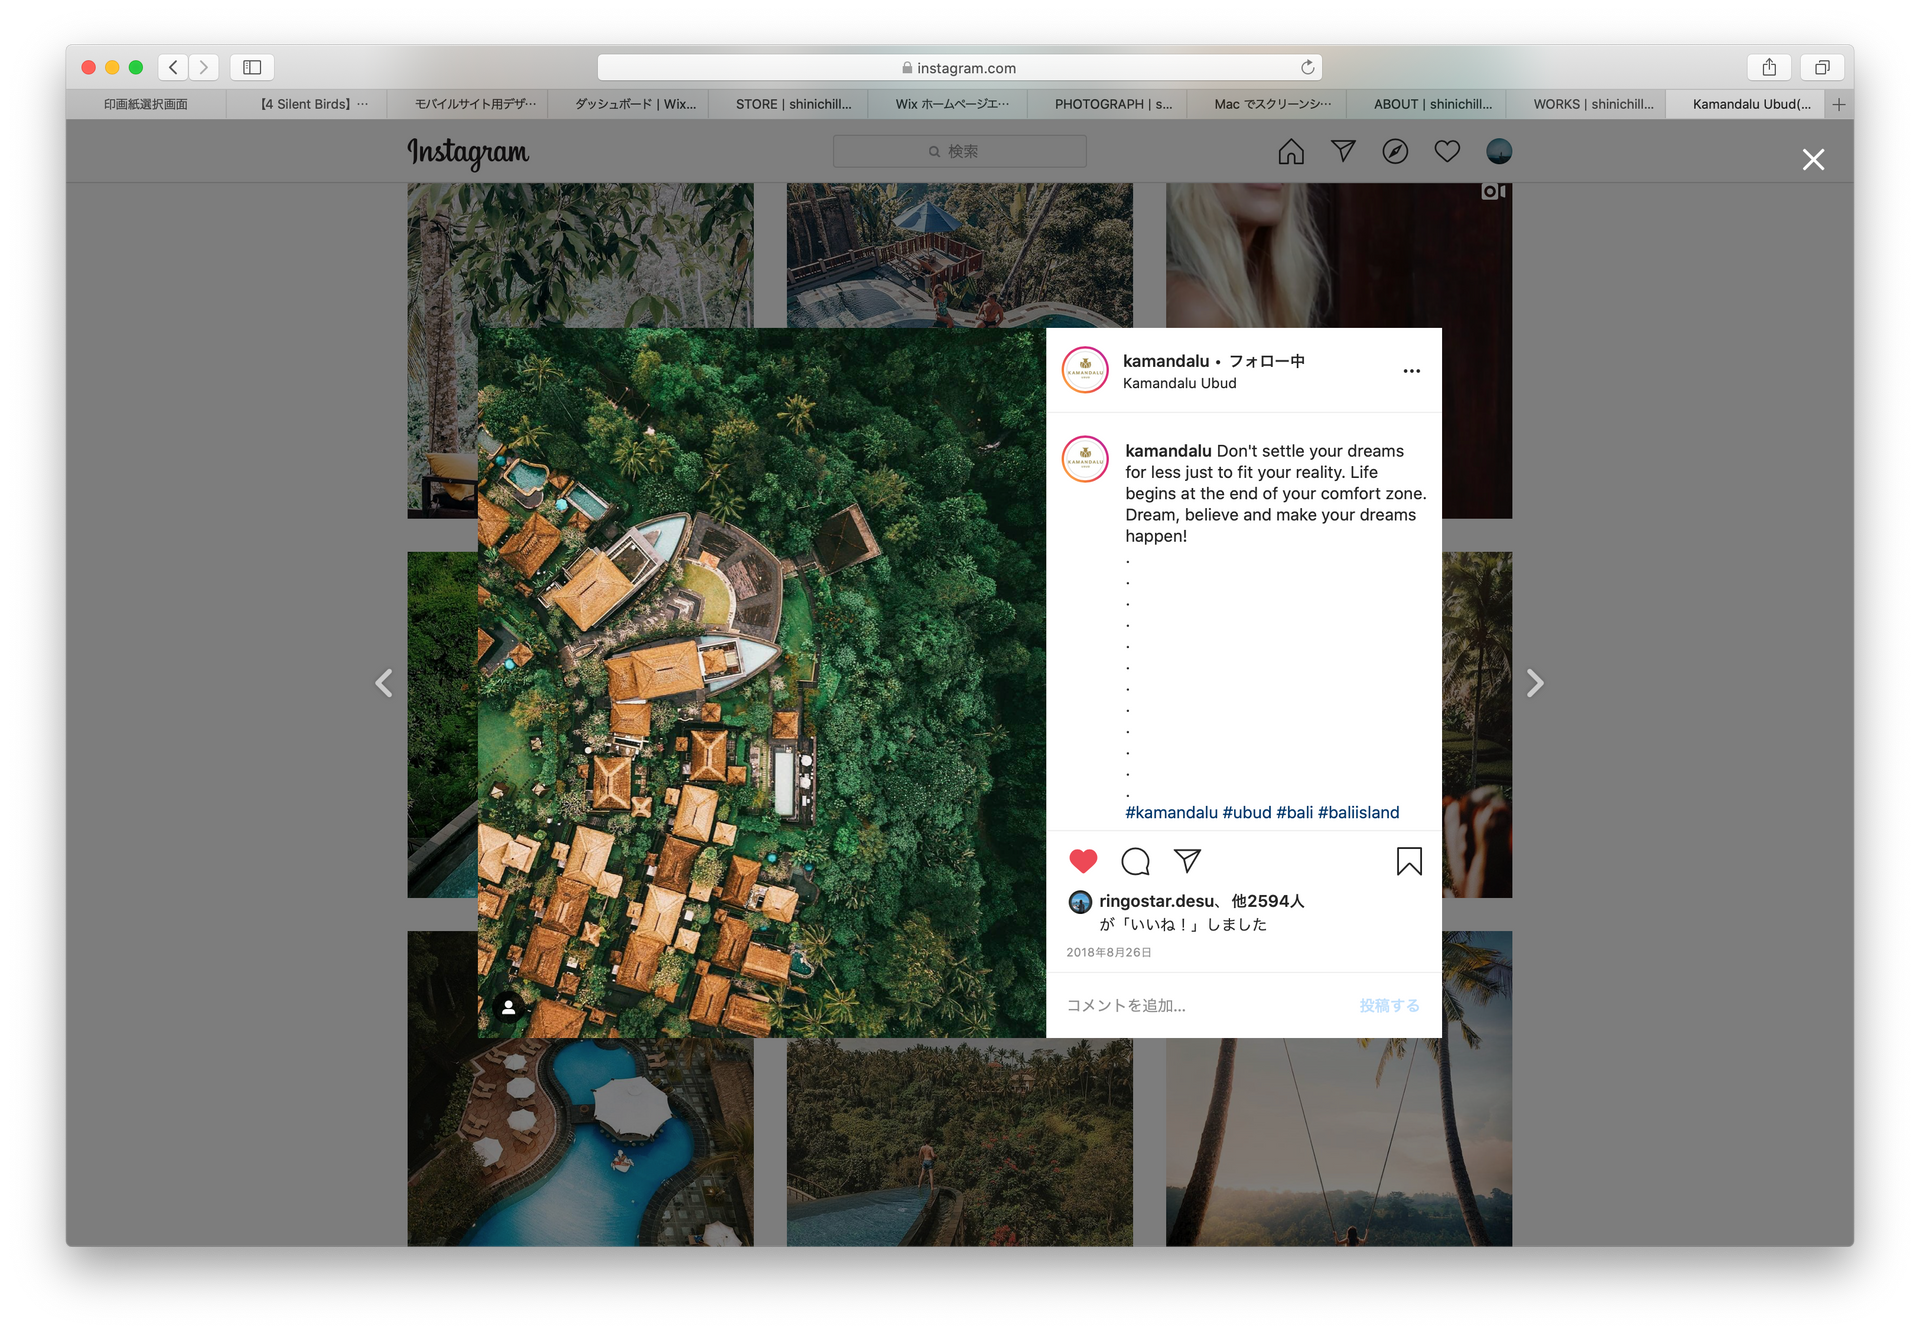Switch to the [4 Silent Birds] tab

coord(307,104)
